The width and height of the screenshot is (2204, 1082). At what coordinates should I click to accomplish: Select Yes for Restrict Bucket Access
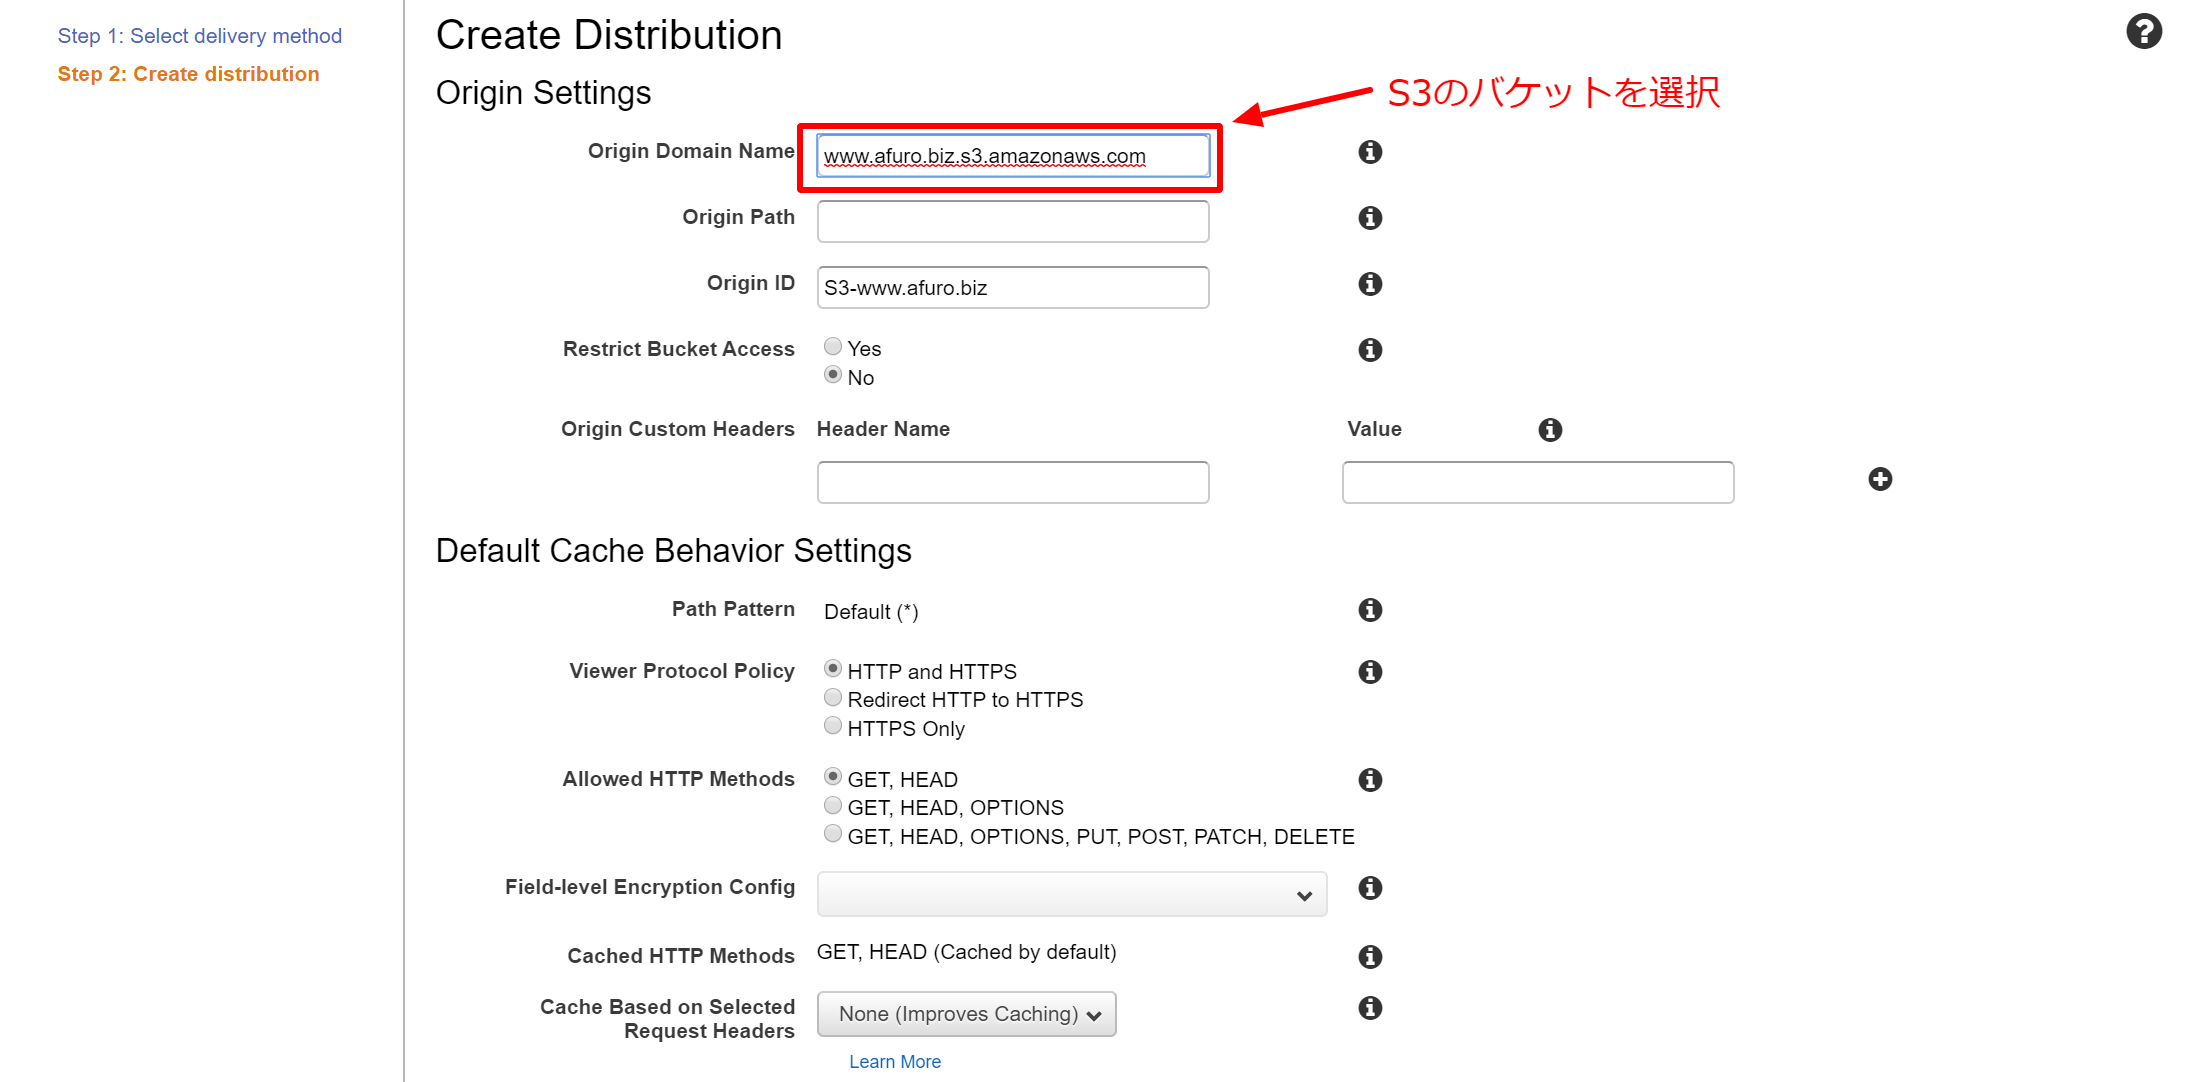coord(833,347)
